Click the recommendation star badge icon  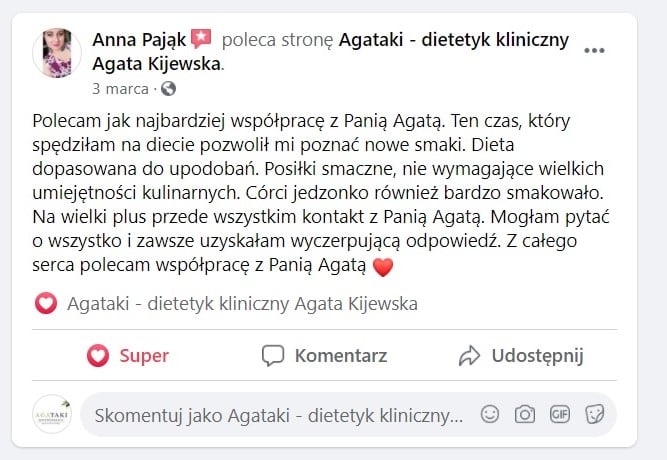(x=201, y=40)
